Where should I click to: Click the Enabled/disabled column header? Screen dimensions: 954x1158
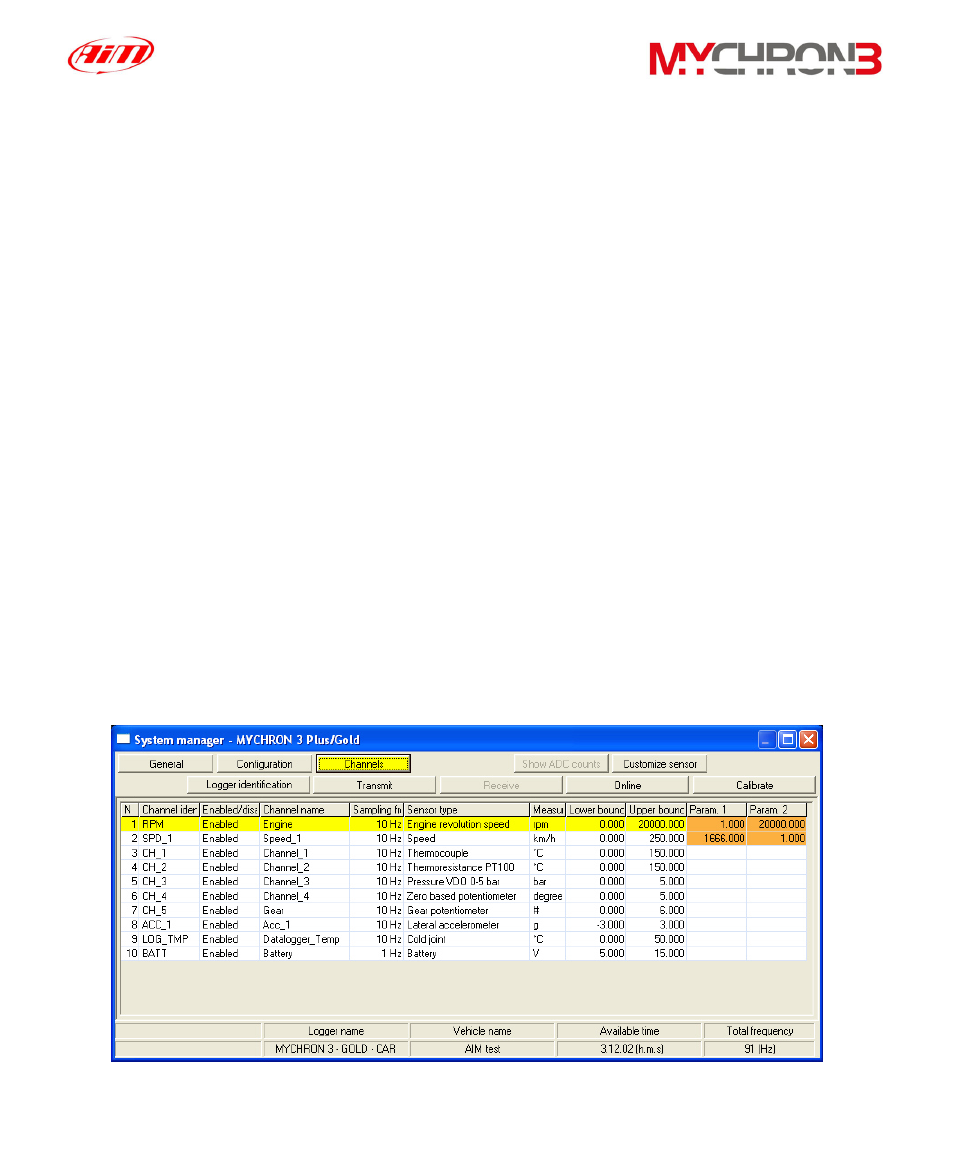[230, 809]
